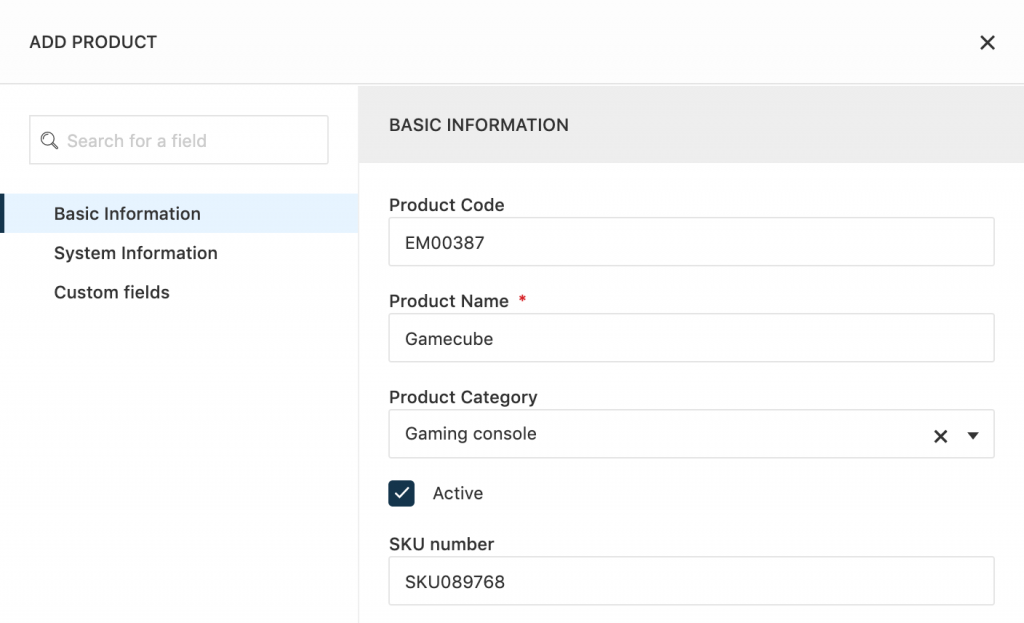Click the red asterisk beside Product Name
Screen dimensions: 1024x623
pos(522,298)
